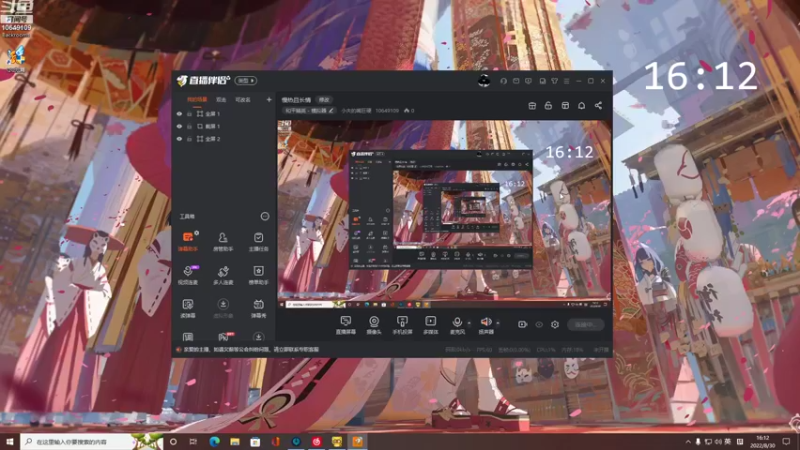Open Microsoft Edge from taskbar
This screenshot has height=450, width=800.
[x=214, y=441]
